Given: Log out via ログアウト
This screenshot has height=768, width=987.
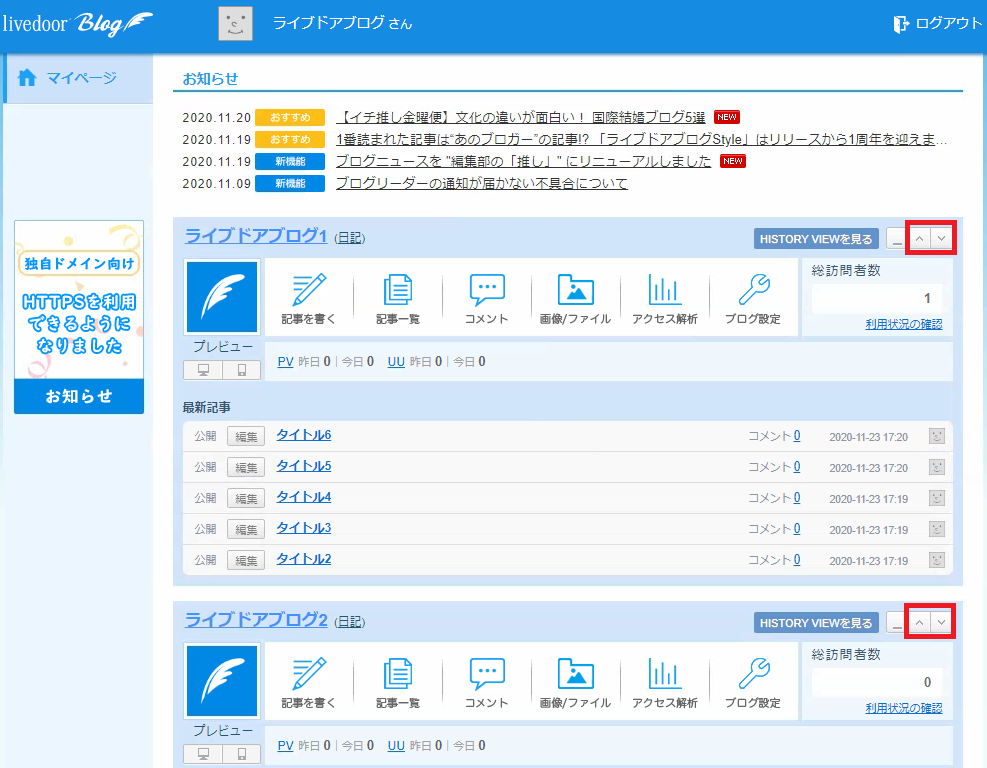Looking at the screenshot, I should click(x=937, y=24).
